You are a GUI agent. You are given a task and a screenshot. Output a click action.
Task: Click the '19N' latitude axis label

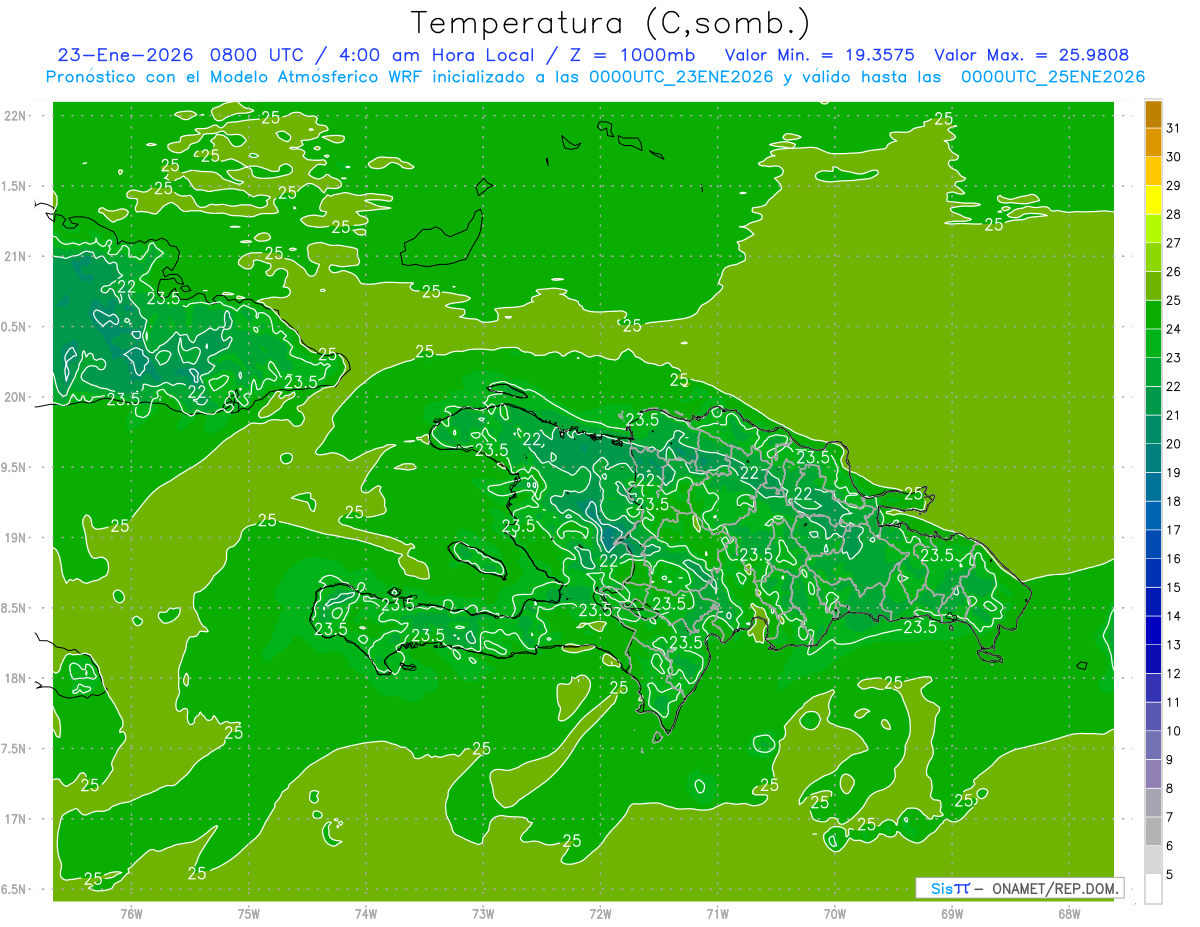coord(15,537)
